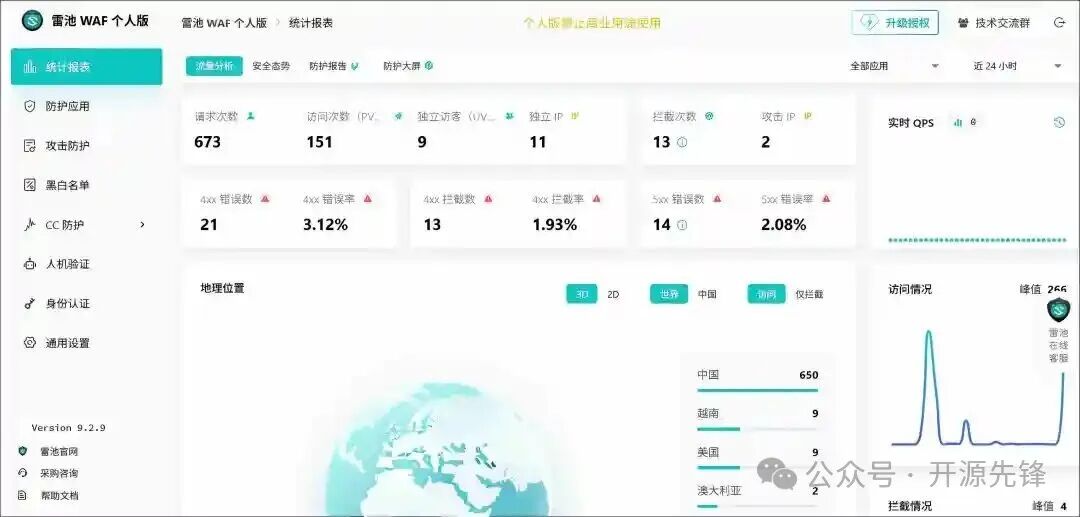Switch to the 安全态势 tab

pyautogui.click(x=271, y=66)
